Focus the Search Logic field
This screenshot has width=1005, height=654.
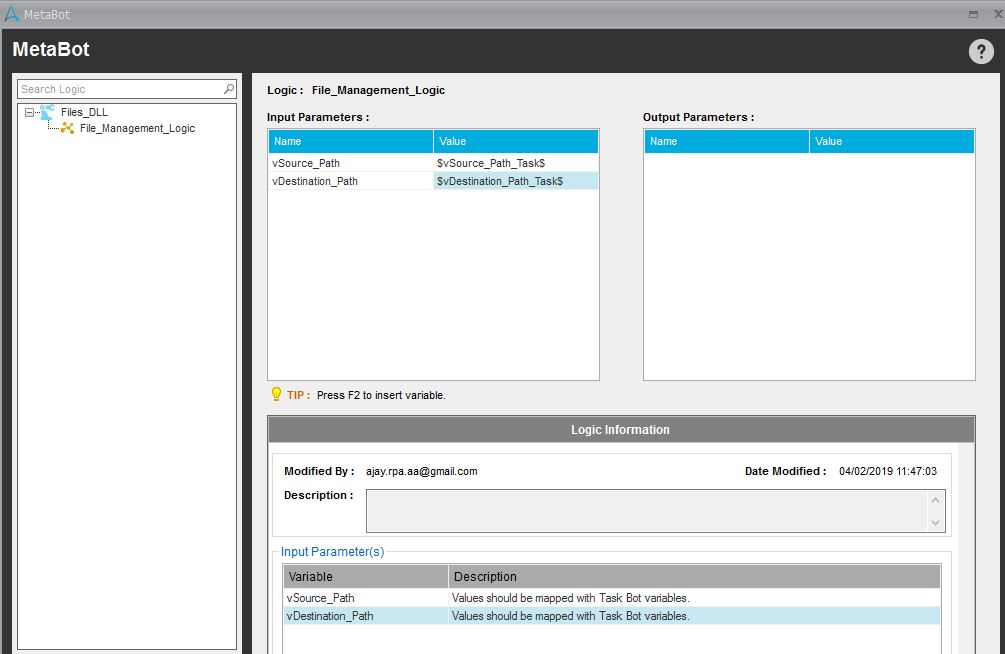(x=120, y=89)
